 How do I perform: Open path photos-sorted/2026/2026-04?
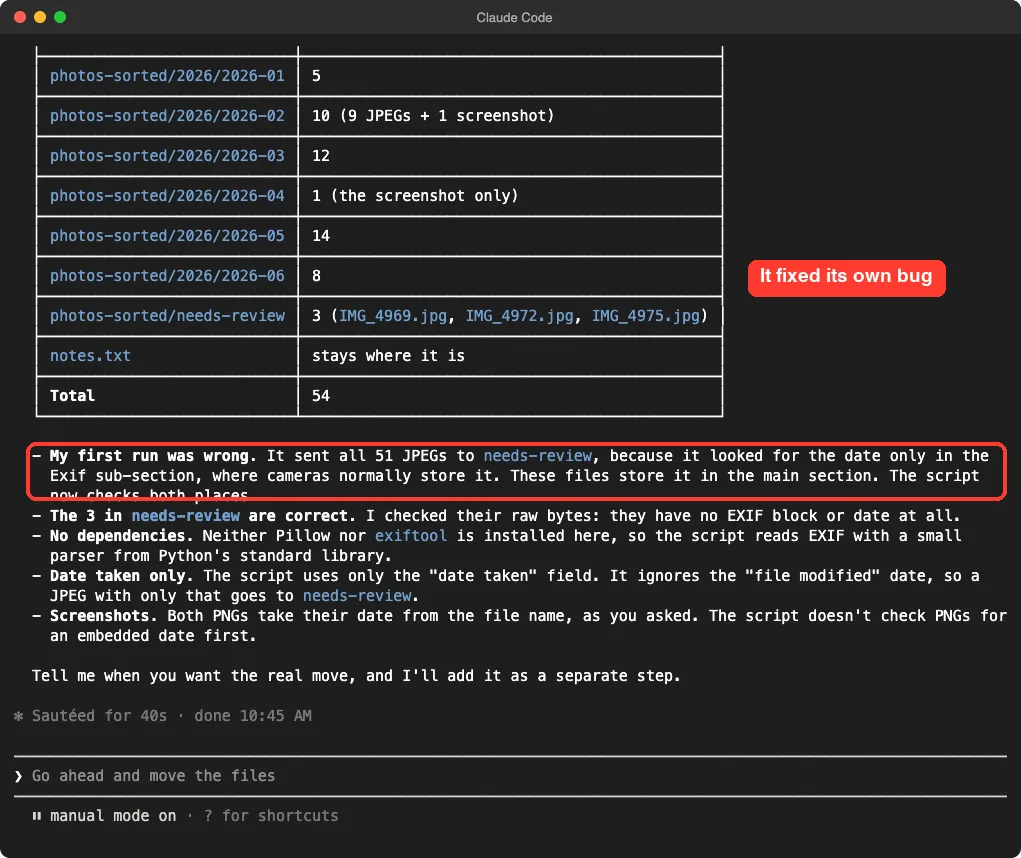[x=167, y=196]
